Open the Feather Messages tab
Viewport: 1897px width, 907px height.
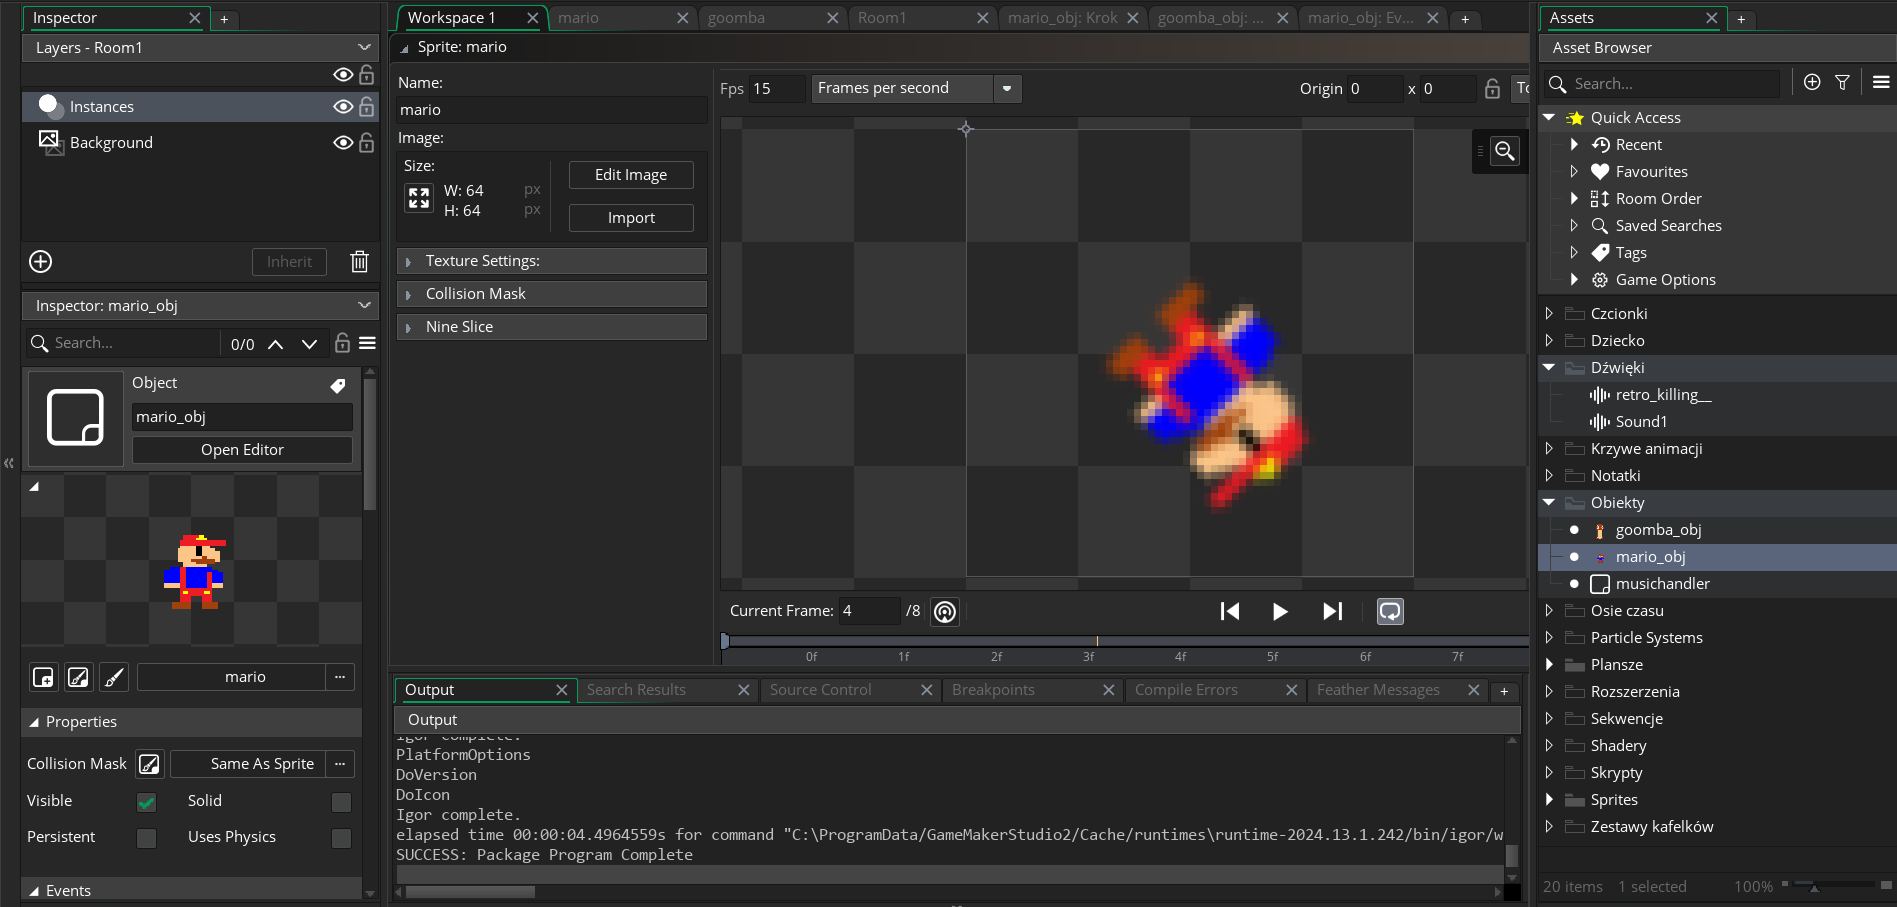(x=1397, y=690)
